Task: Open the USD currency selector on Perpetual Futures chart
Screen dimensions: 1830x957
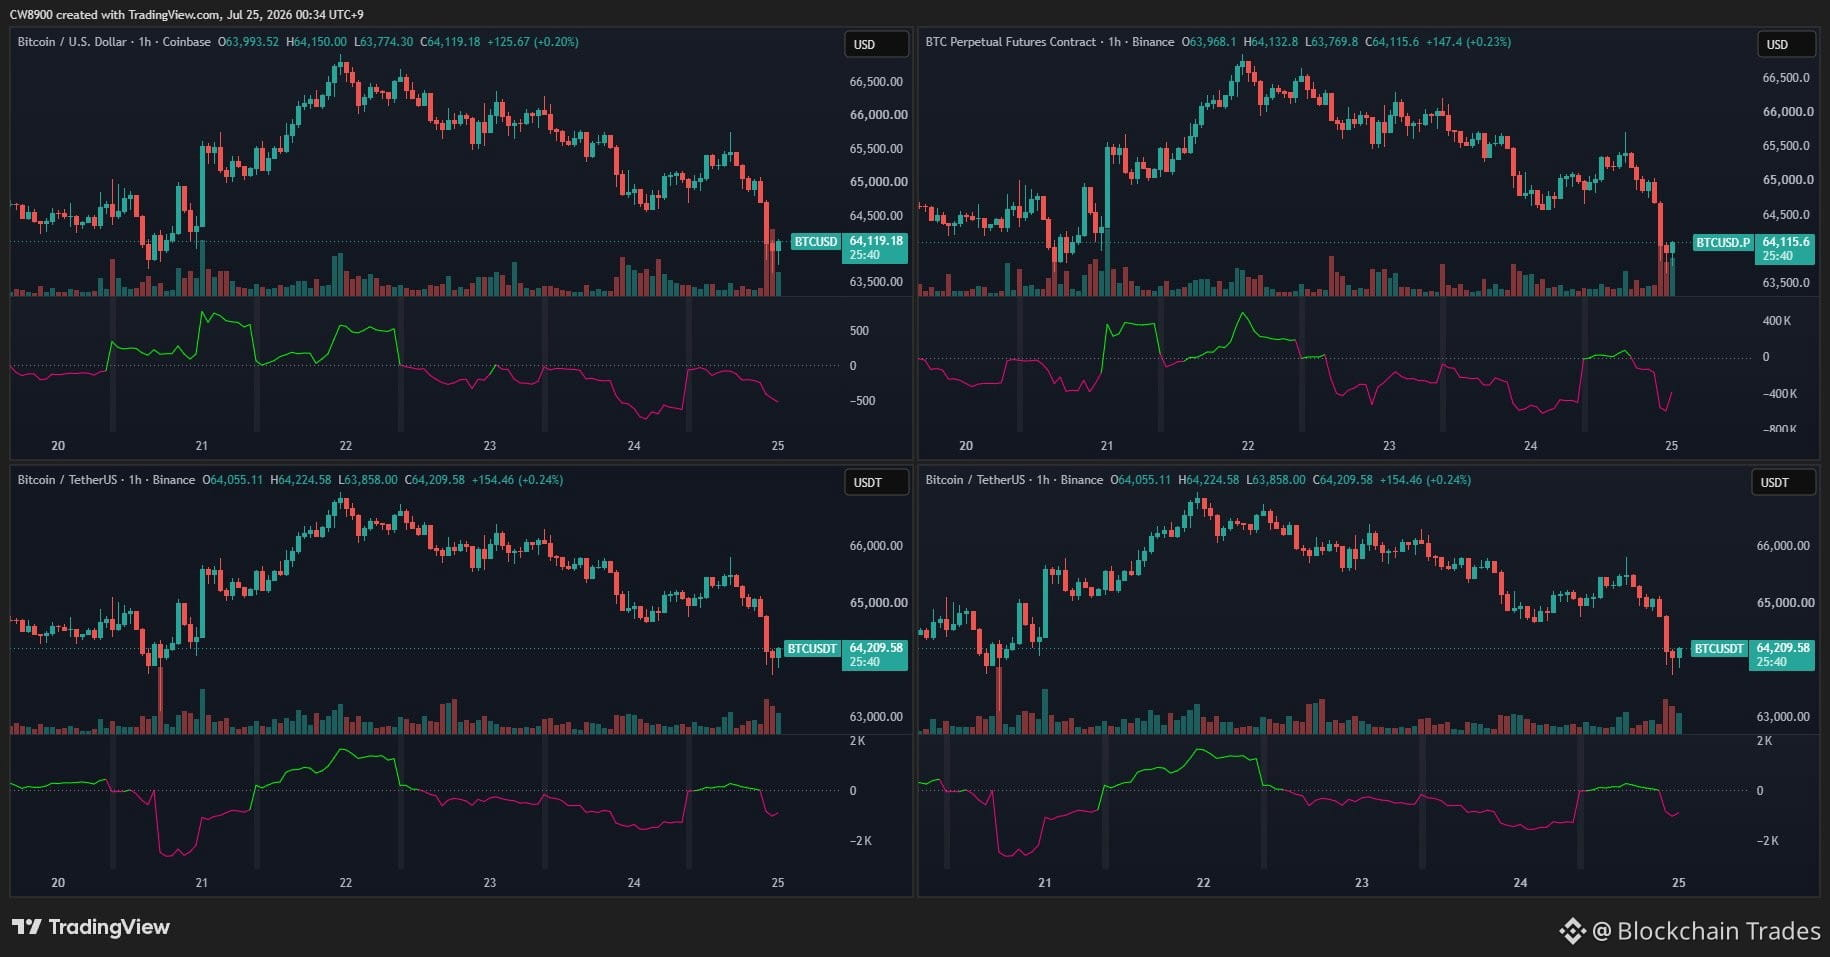Action: [1787, 44]
